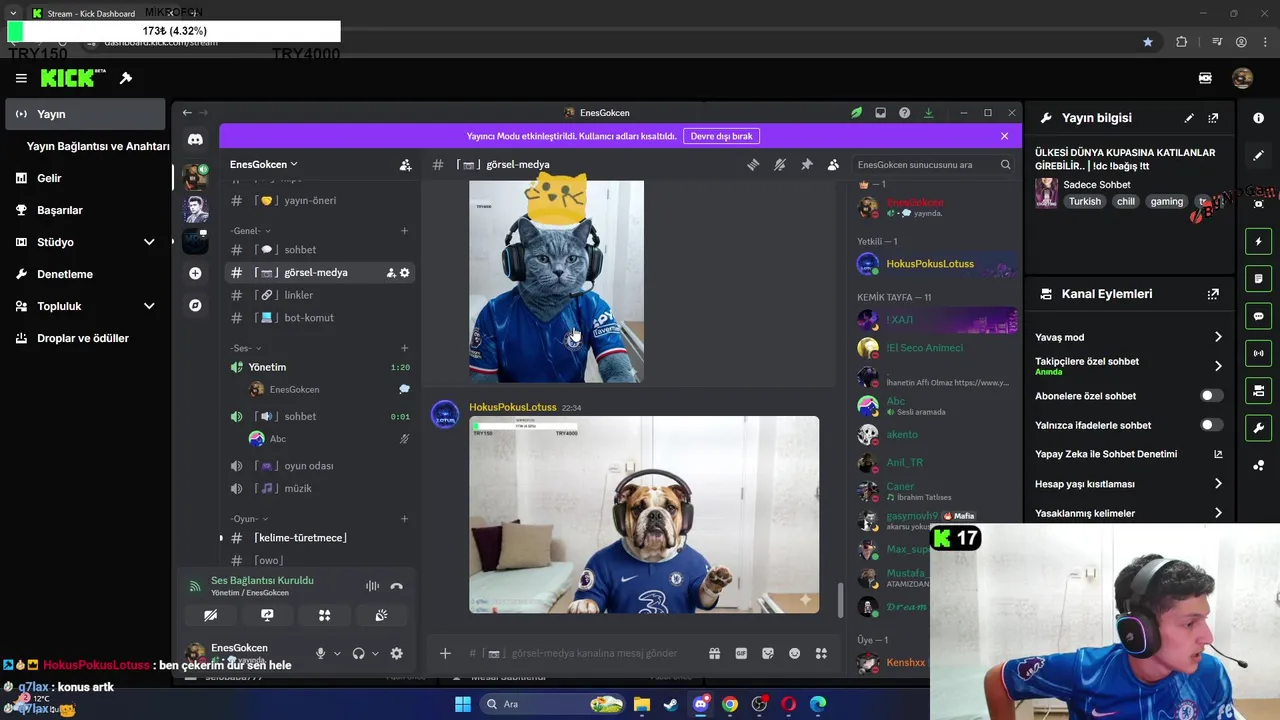Invite people icon next to EnesGokcen server name
1280x720 pixels.
(405, 165)
